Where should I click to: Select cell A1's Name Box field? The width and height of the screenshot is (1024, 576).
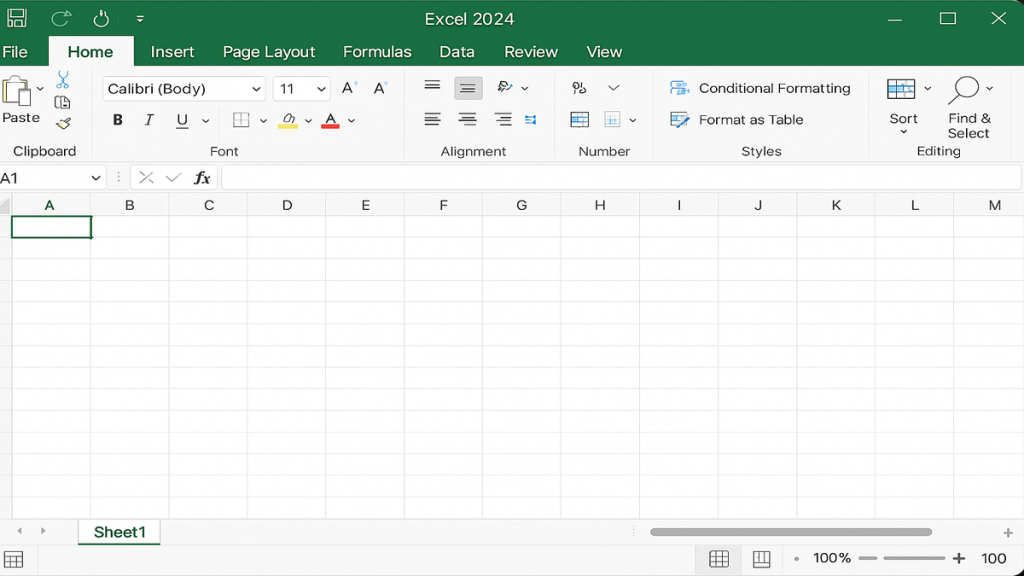click(x=45, y=177)
